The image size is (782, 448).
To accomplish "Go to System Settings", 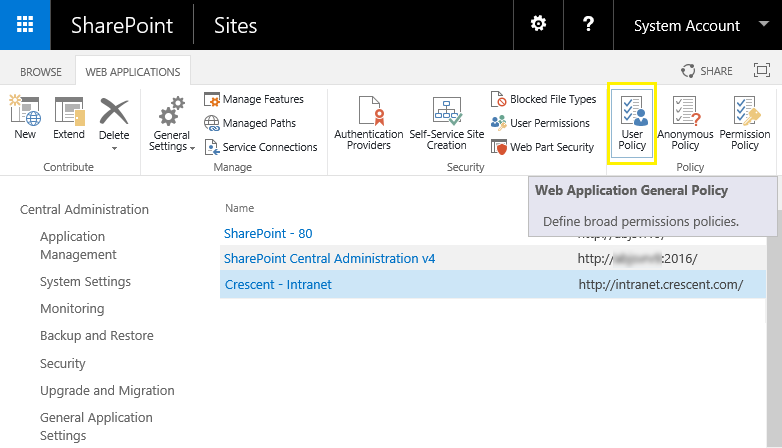I will pyautogui.click(x=85, y=282).
